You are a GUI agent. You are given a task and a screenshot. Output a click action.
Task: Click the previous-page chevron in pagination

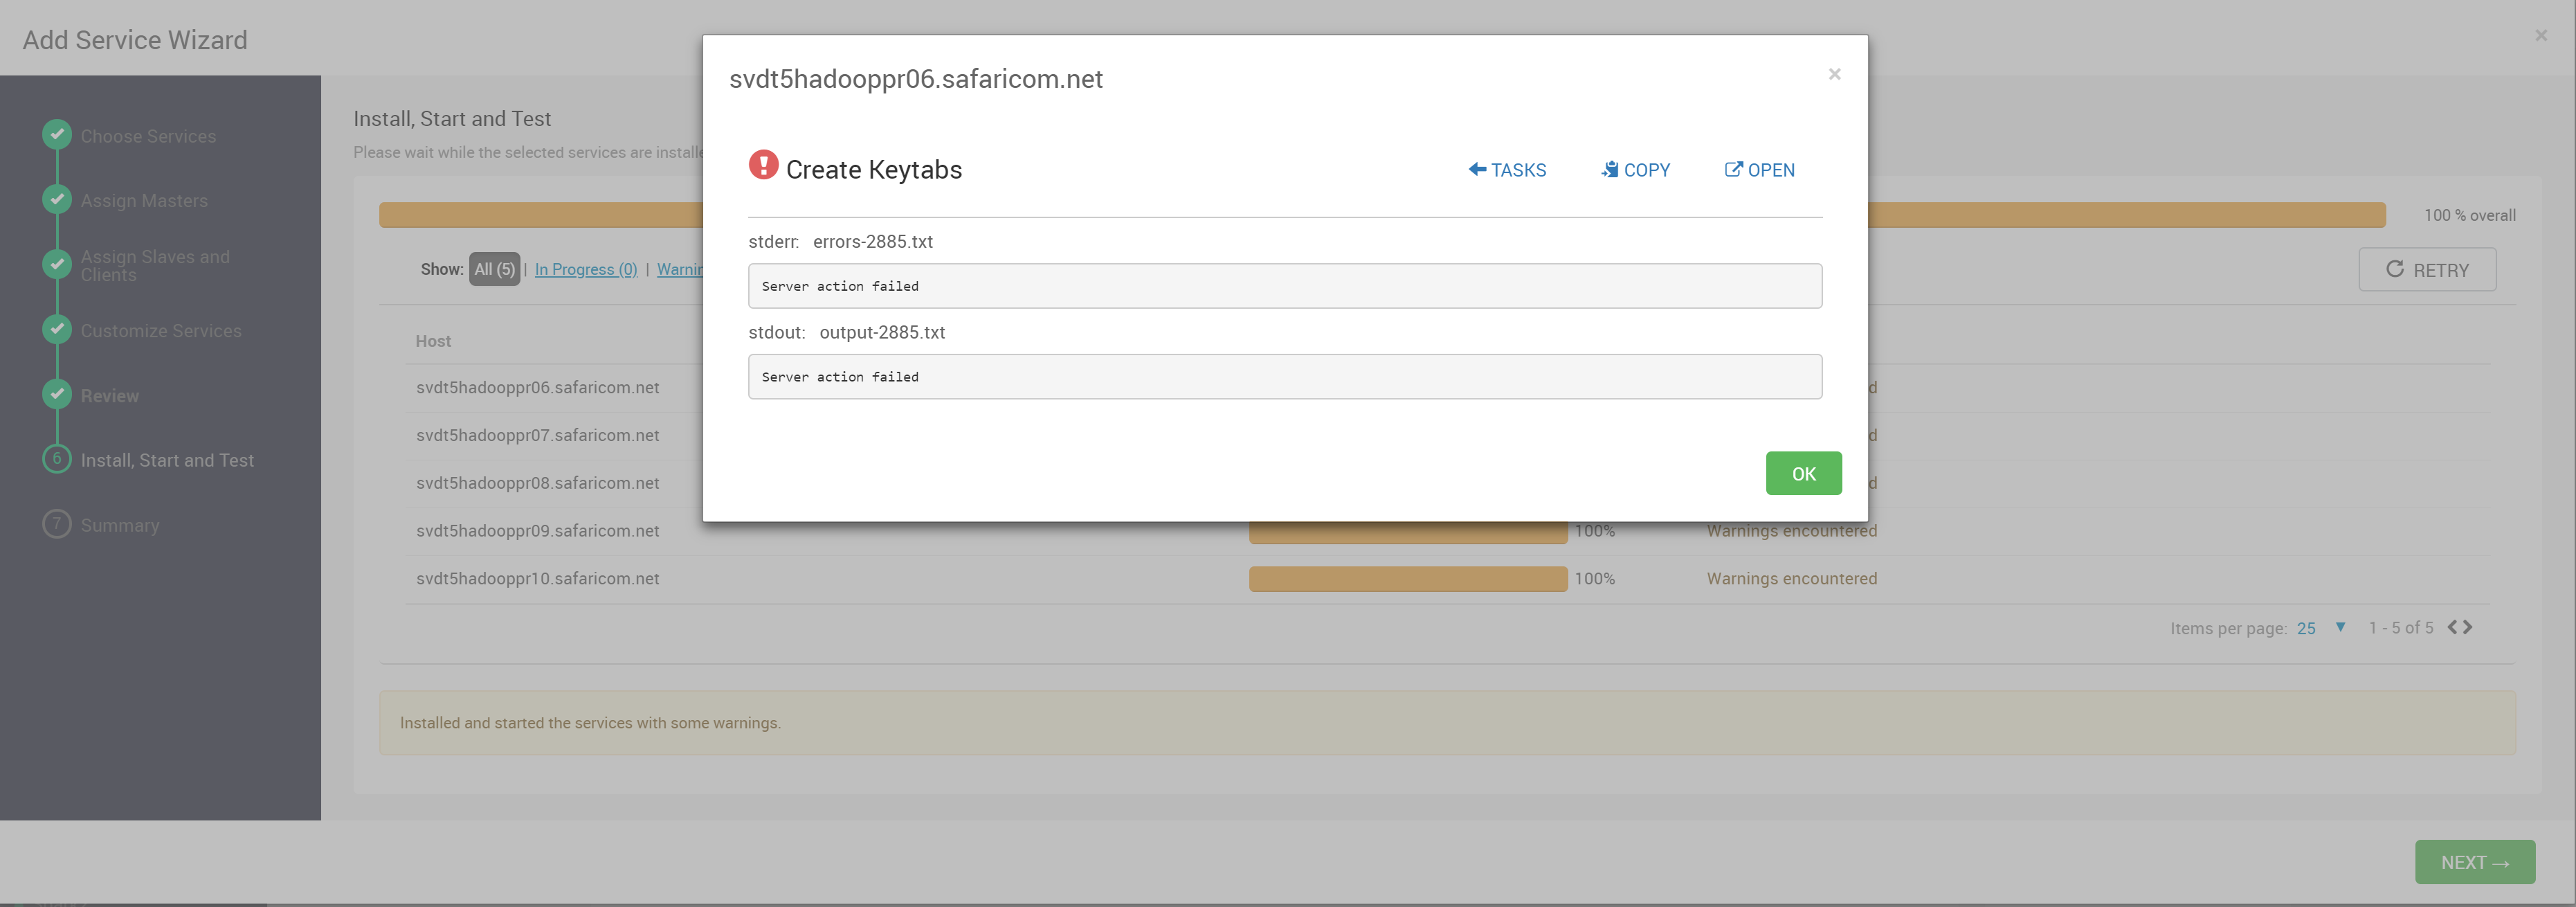coord(2453,627)
